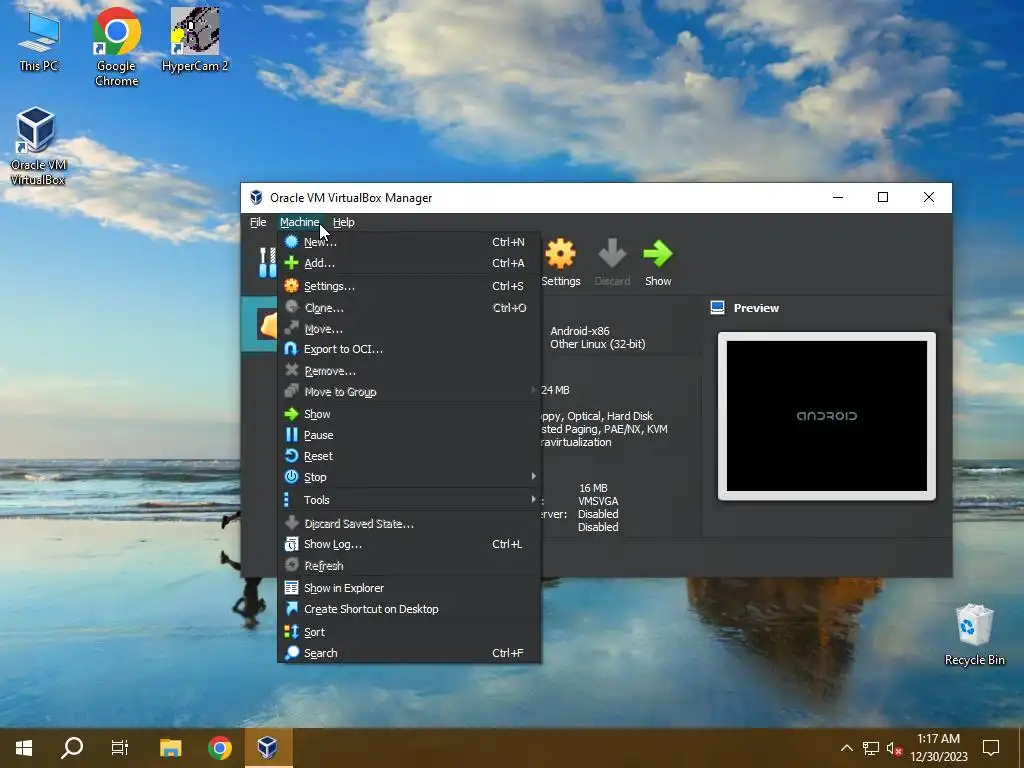Click the Show in Explorer icon

click(291, 588)
